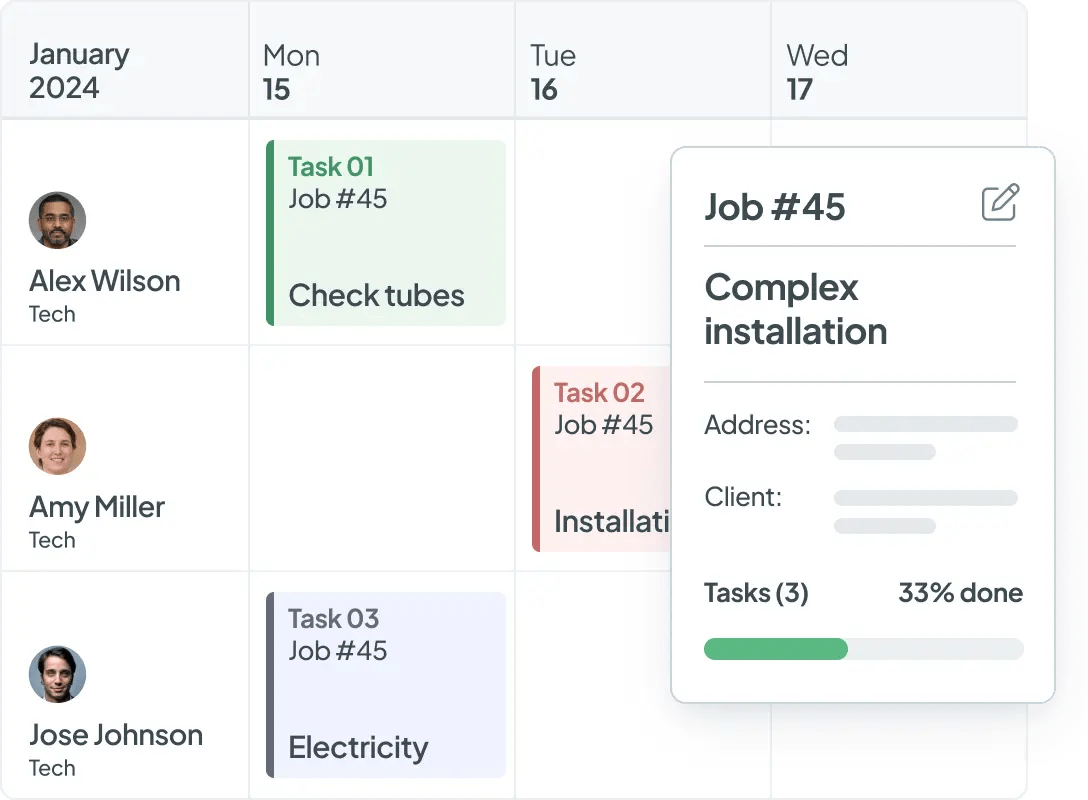Click Amy Miller's profile picture
1088x800 pixels.
coord(57,446)
